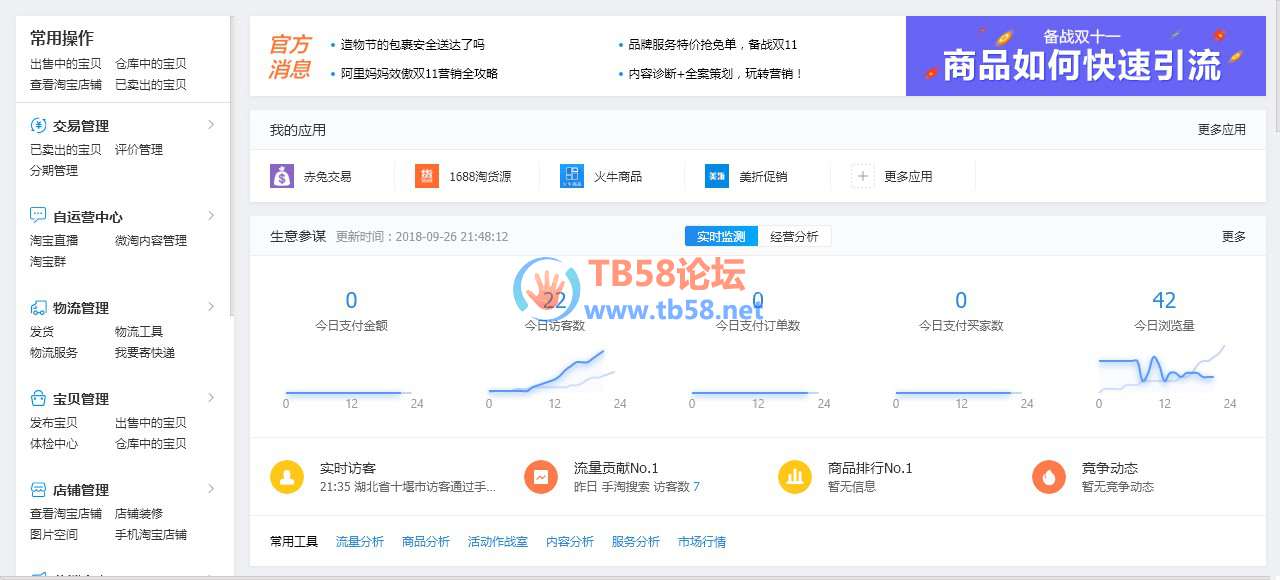Open the 流量分析 tab
The width and height of the screenshot is (1280, 580).
[x=360, y=541]
